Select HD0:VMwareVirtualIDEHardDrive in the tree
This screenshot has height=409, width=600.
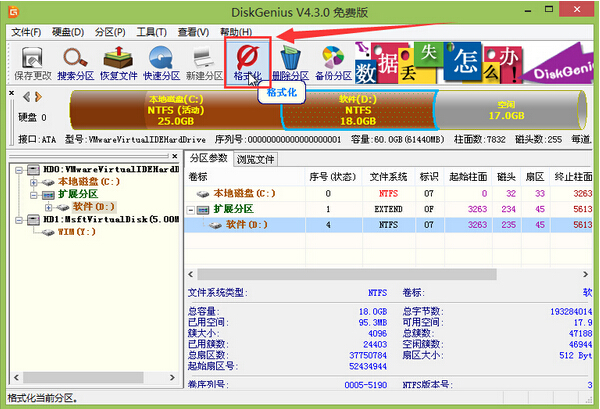click(111, 169)
